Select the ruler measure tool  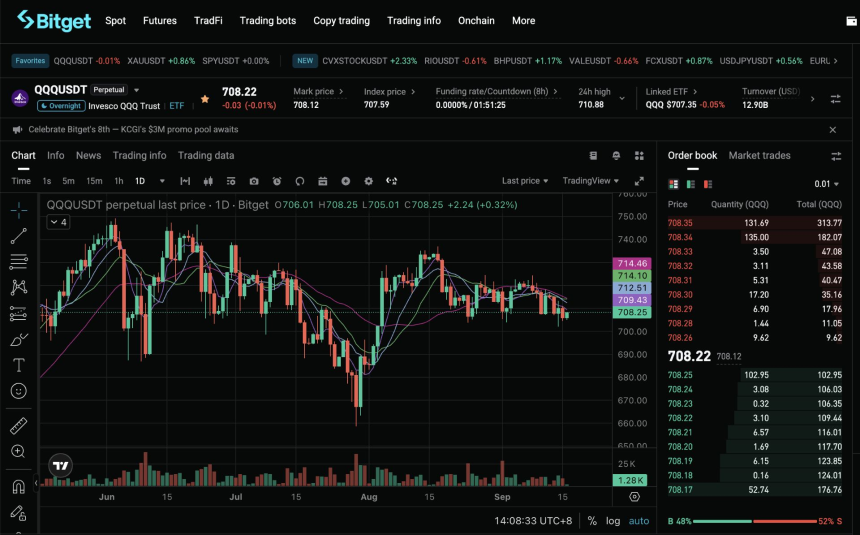pos(19,426)
